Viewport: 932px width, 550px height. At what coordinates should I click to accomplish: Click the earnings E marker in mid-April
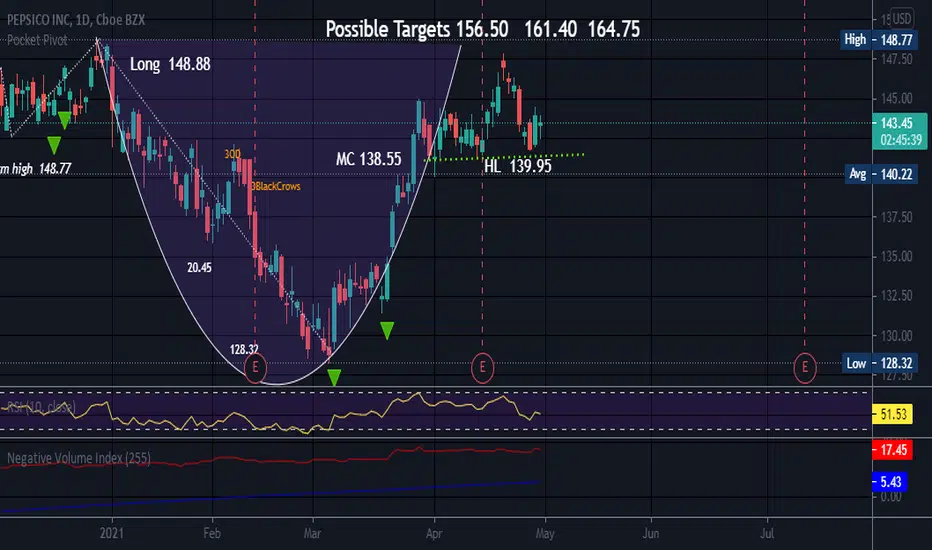click(x=482, y=367)
